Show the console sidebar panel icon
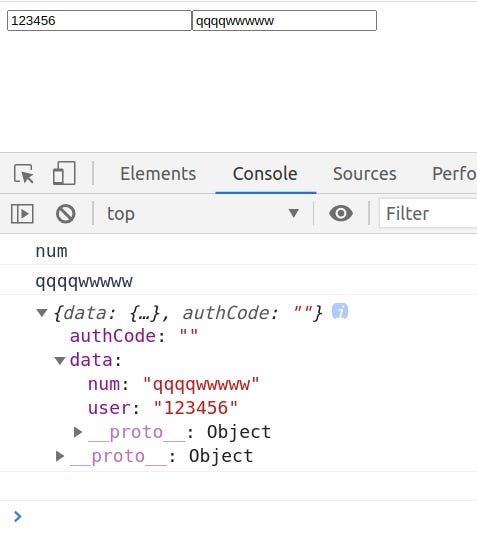477x553 pixels. (22, 214)
